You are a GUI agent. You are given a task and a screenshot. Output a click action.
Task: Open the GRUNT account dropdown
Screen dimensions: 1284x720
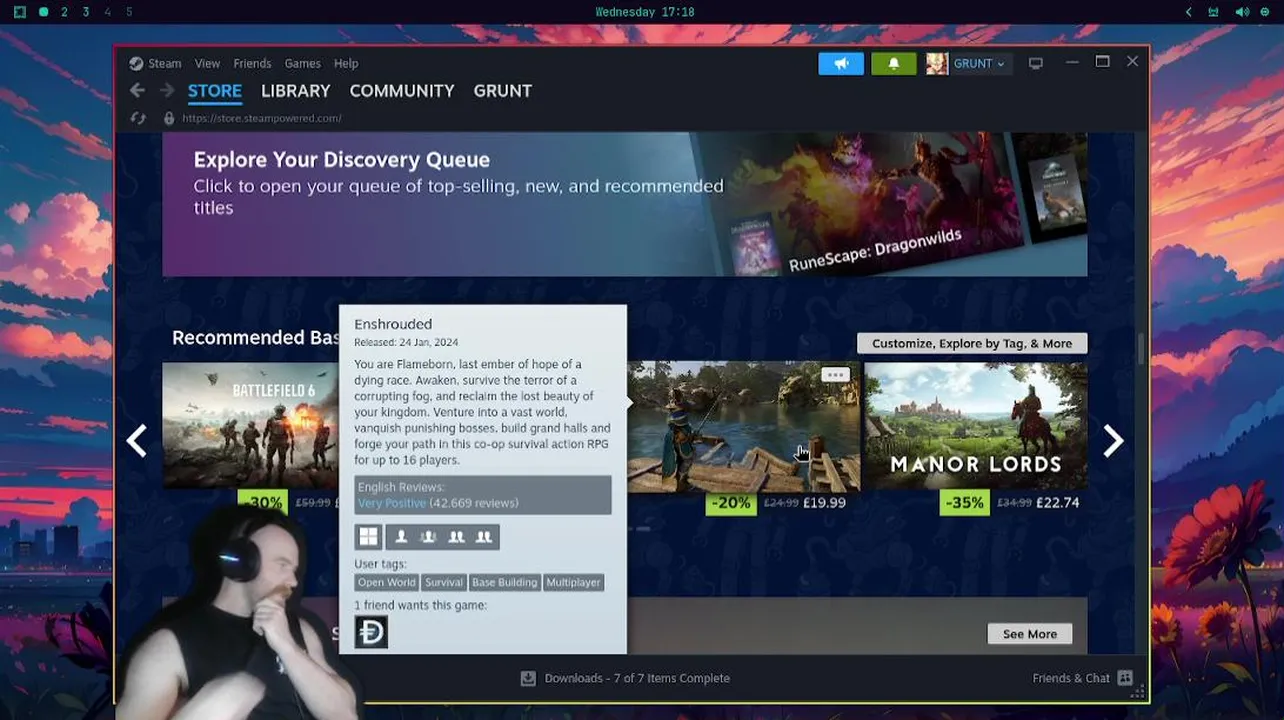(x=979, y=63)
